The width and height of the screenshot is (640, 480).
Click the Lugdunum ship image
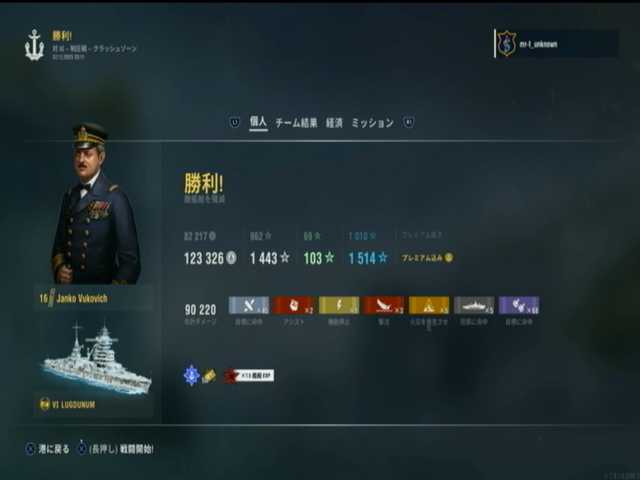(96, 360)
